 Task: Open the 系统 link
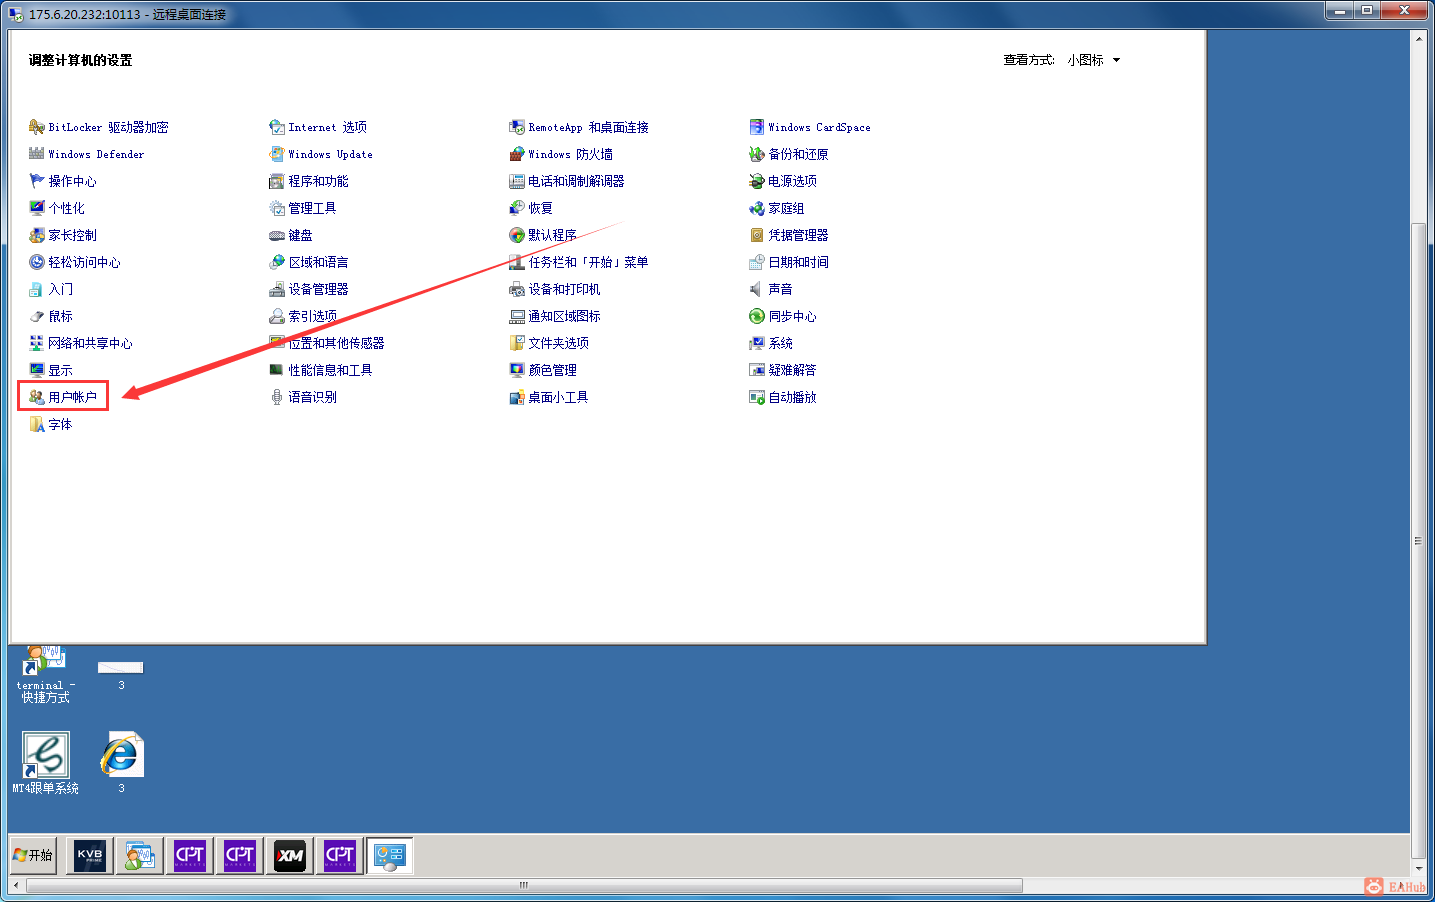tap(781, 343)
